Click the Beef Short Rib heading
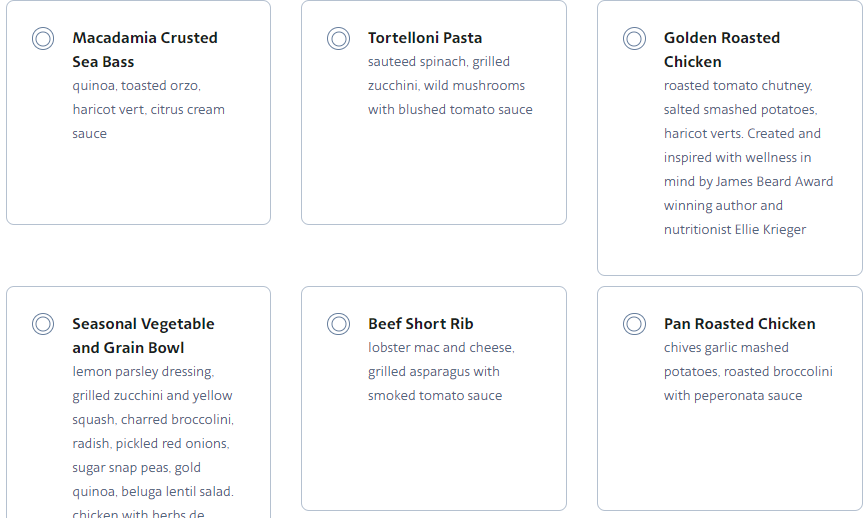This screenshot has height=518, width=868. pos(421,324)
